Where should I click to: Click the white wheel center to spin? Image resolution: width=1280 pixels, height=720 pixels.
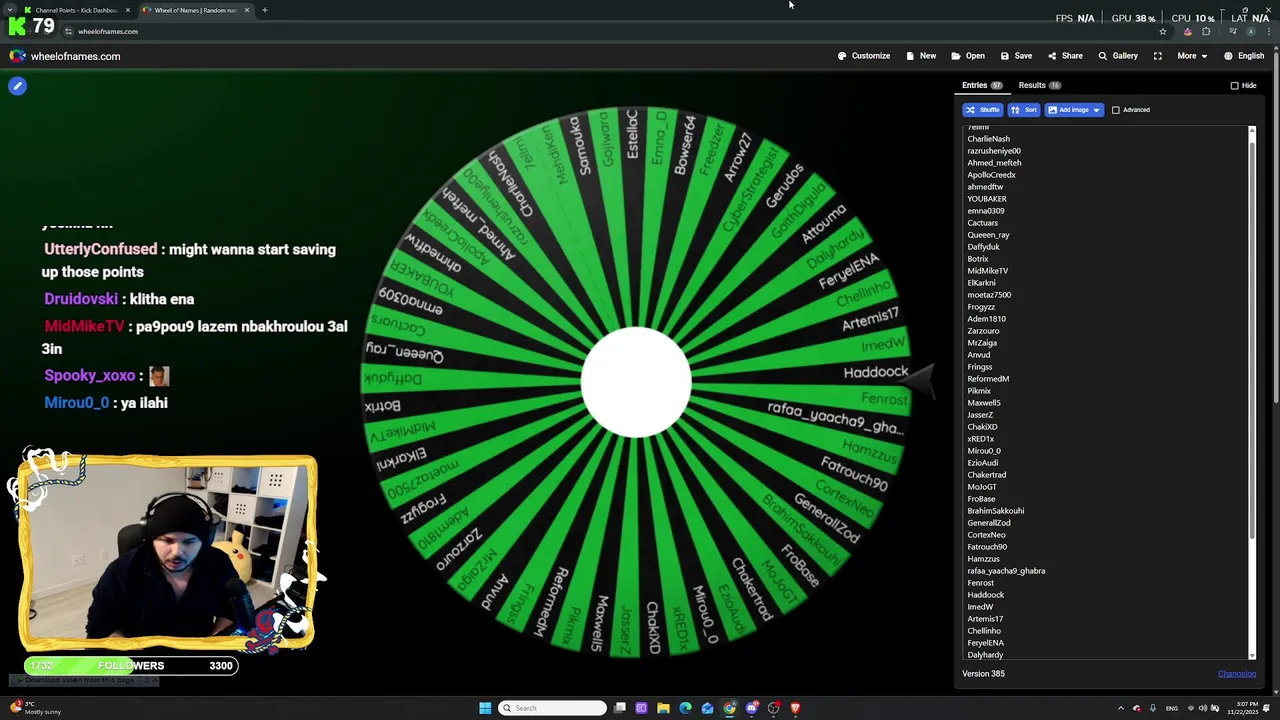[x=636, y=382]
